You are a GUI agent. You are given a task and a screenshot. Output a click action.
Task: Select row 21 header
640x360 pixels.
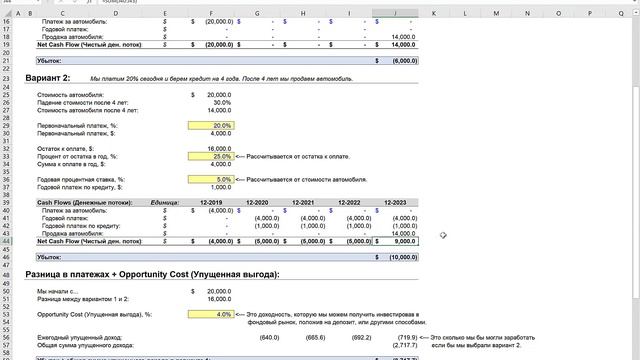point(6,60)
